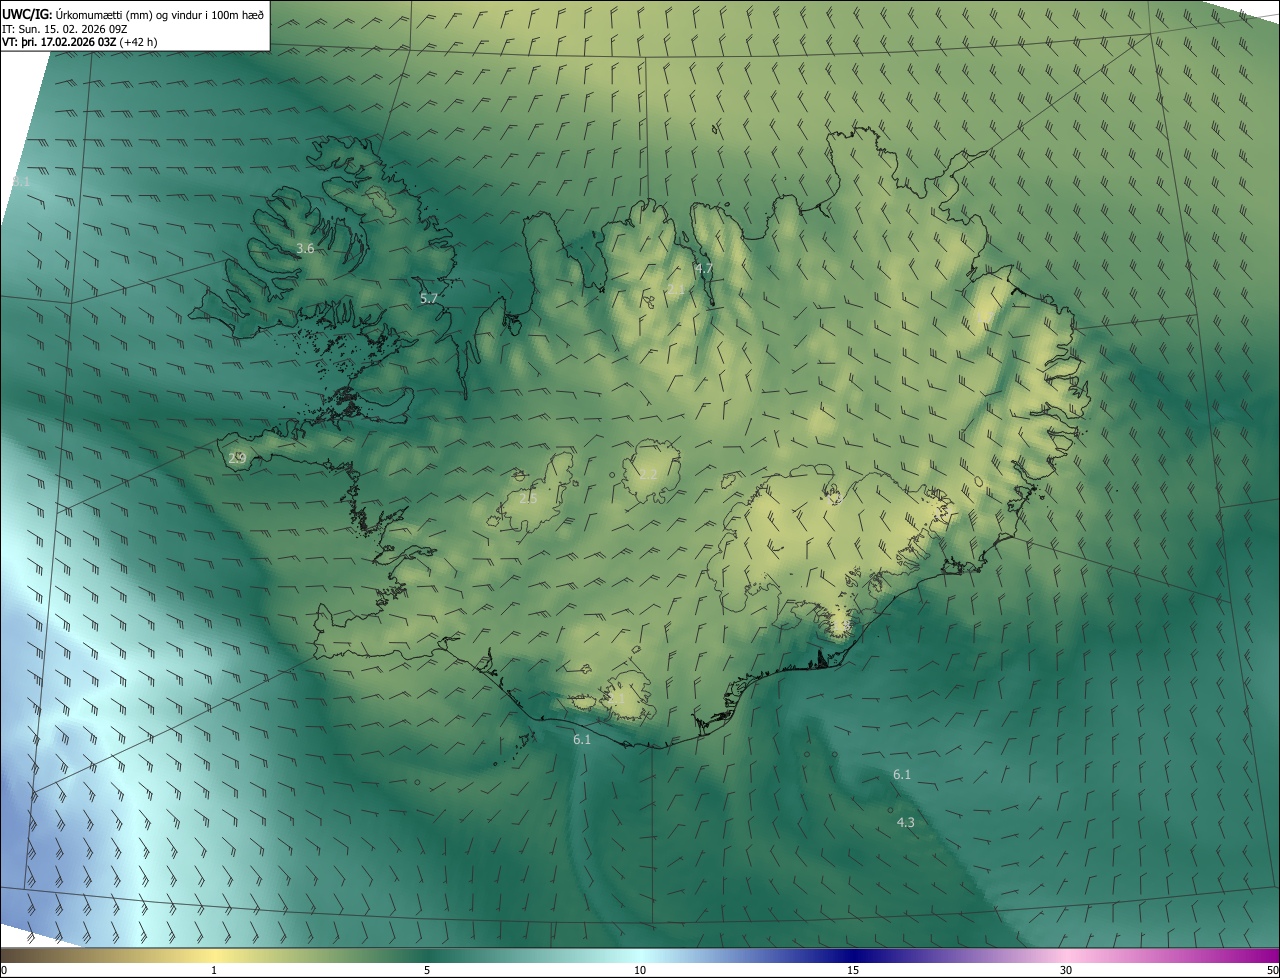Image resolution: width=1280 pixels, height=978 pixels.
Task: Select the "15" tick on the color scale
Action: click(x=853, y=971)
